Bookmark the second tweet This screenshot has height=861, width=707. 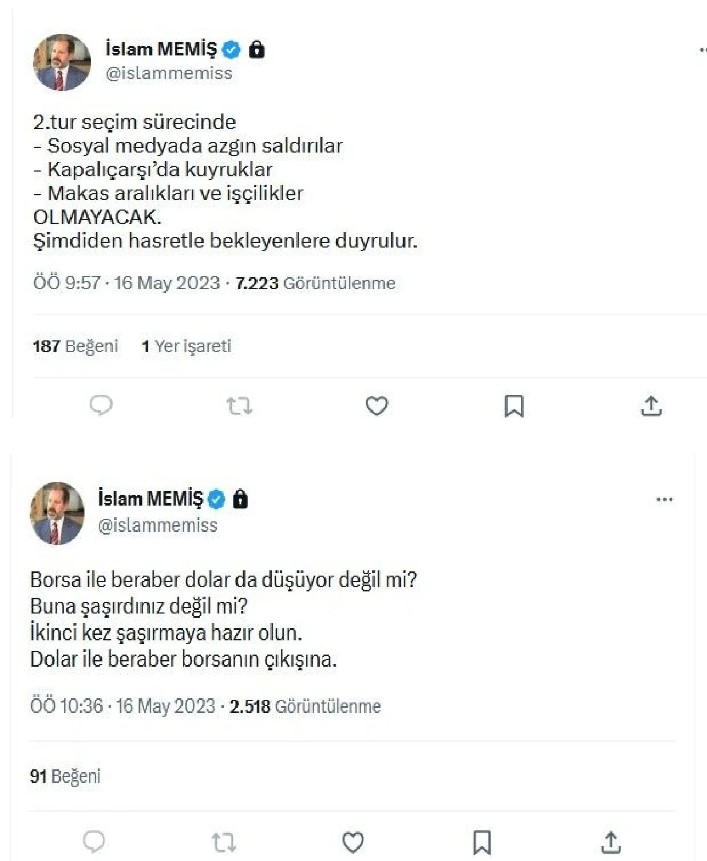click(x=480, y=843)
